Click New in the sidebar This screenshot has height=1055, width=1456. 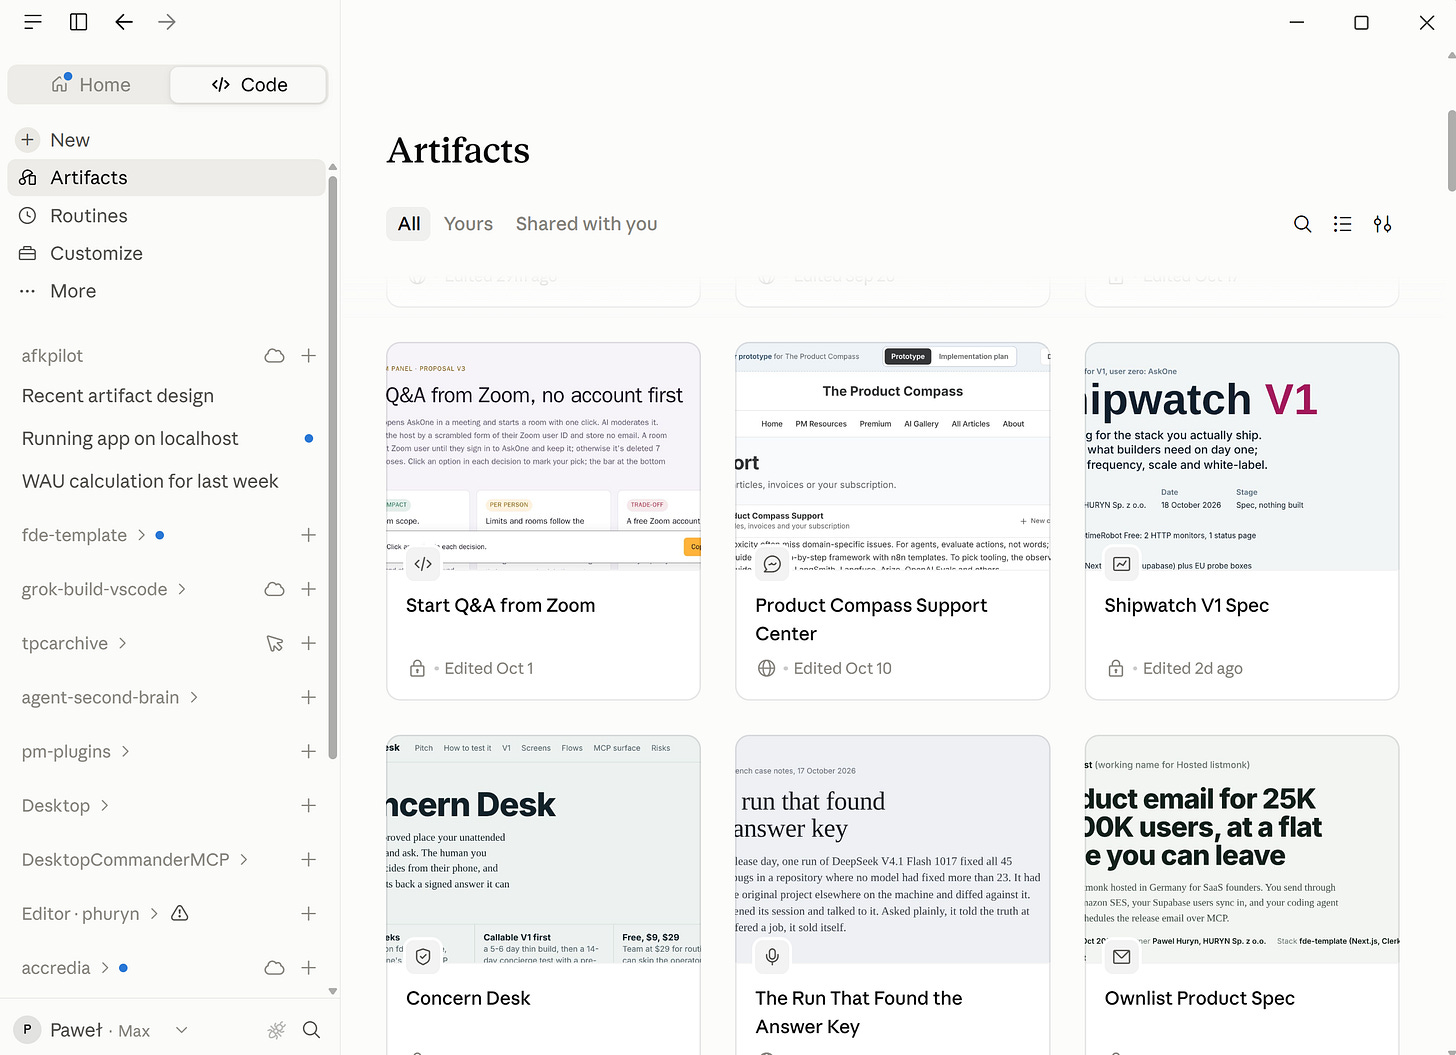[166, 140]
